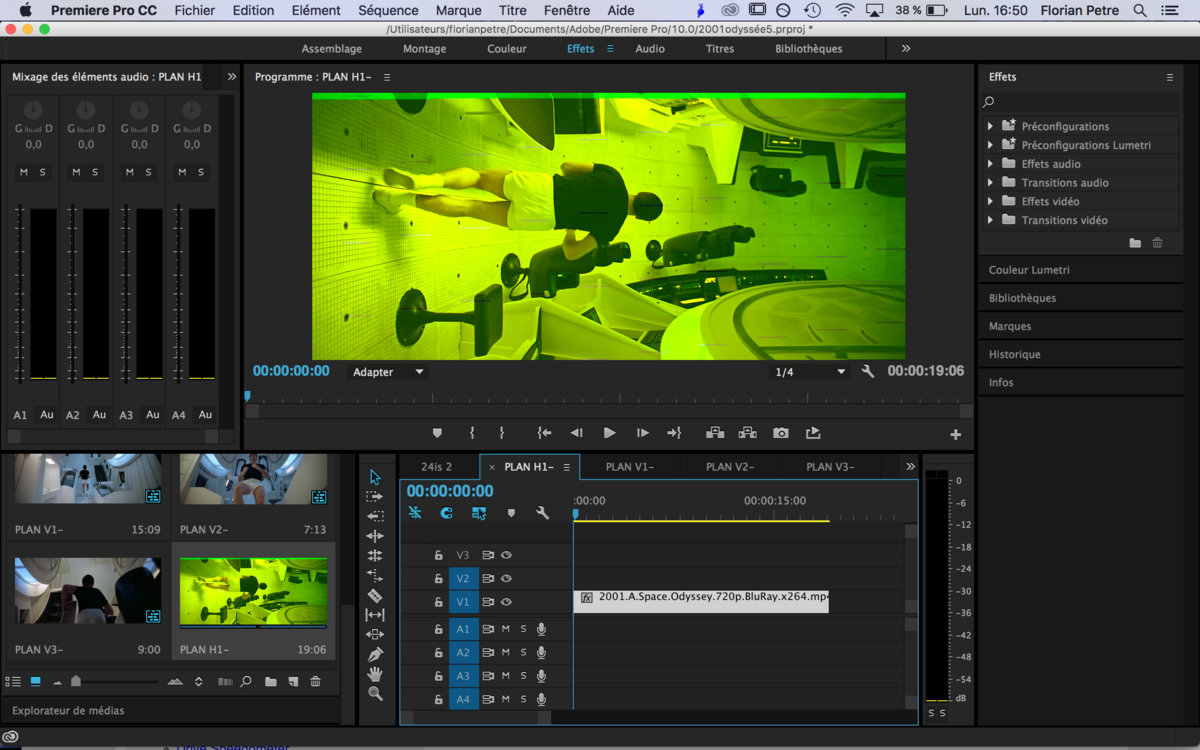Mute audio track A1 in timeline
This screenshot has width=1200, height=750.
[x=505, y=629]
